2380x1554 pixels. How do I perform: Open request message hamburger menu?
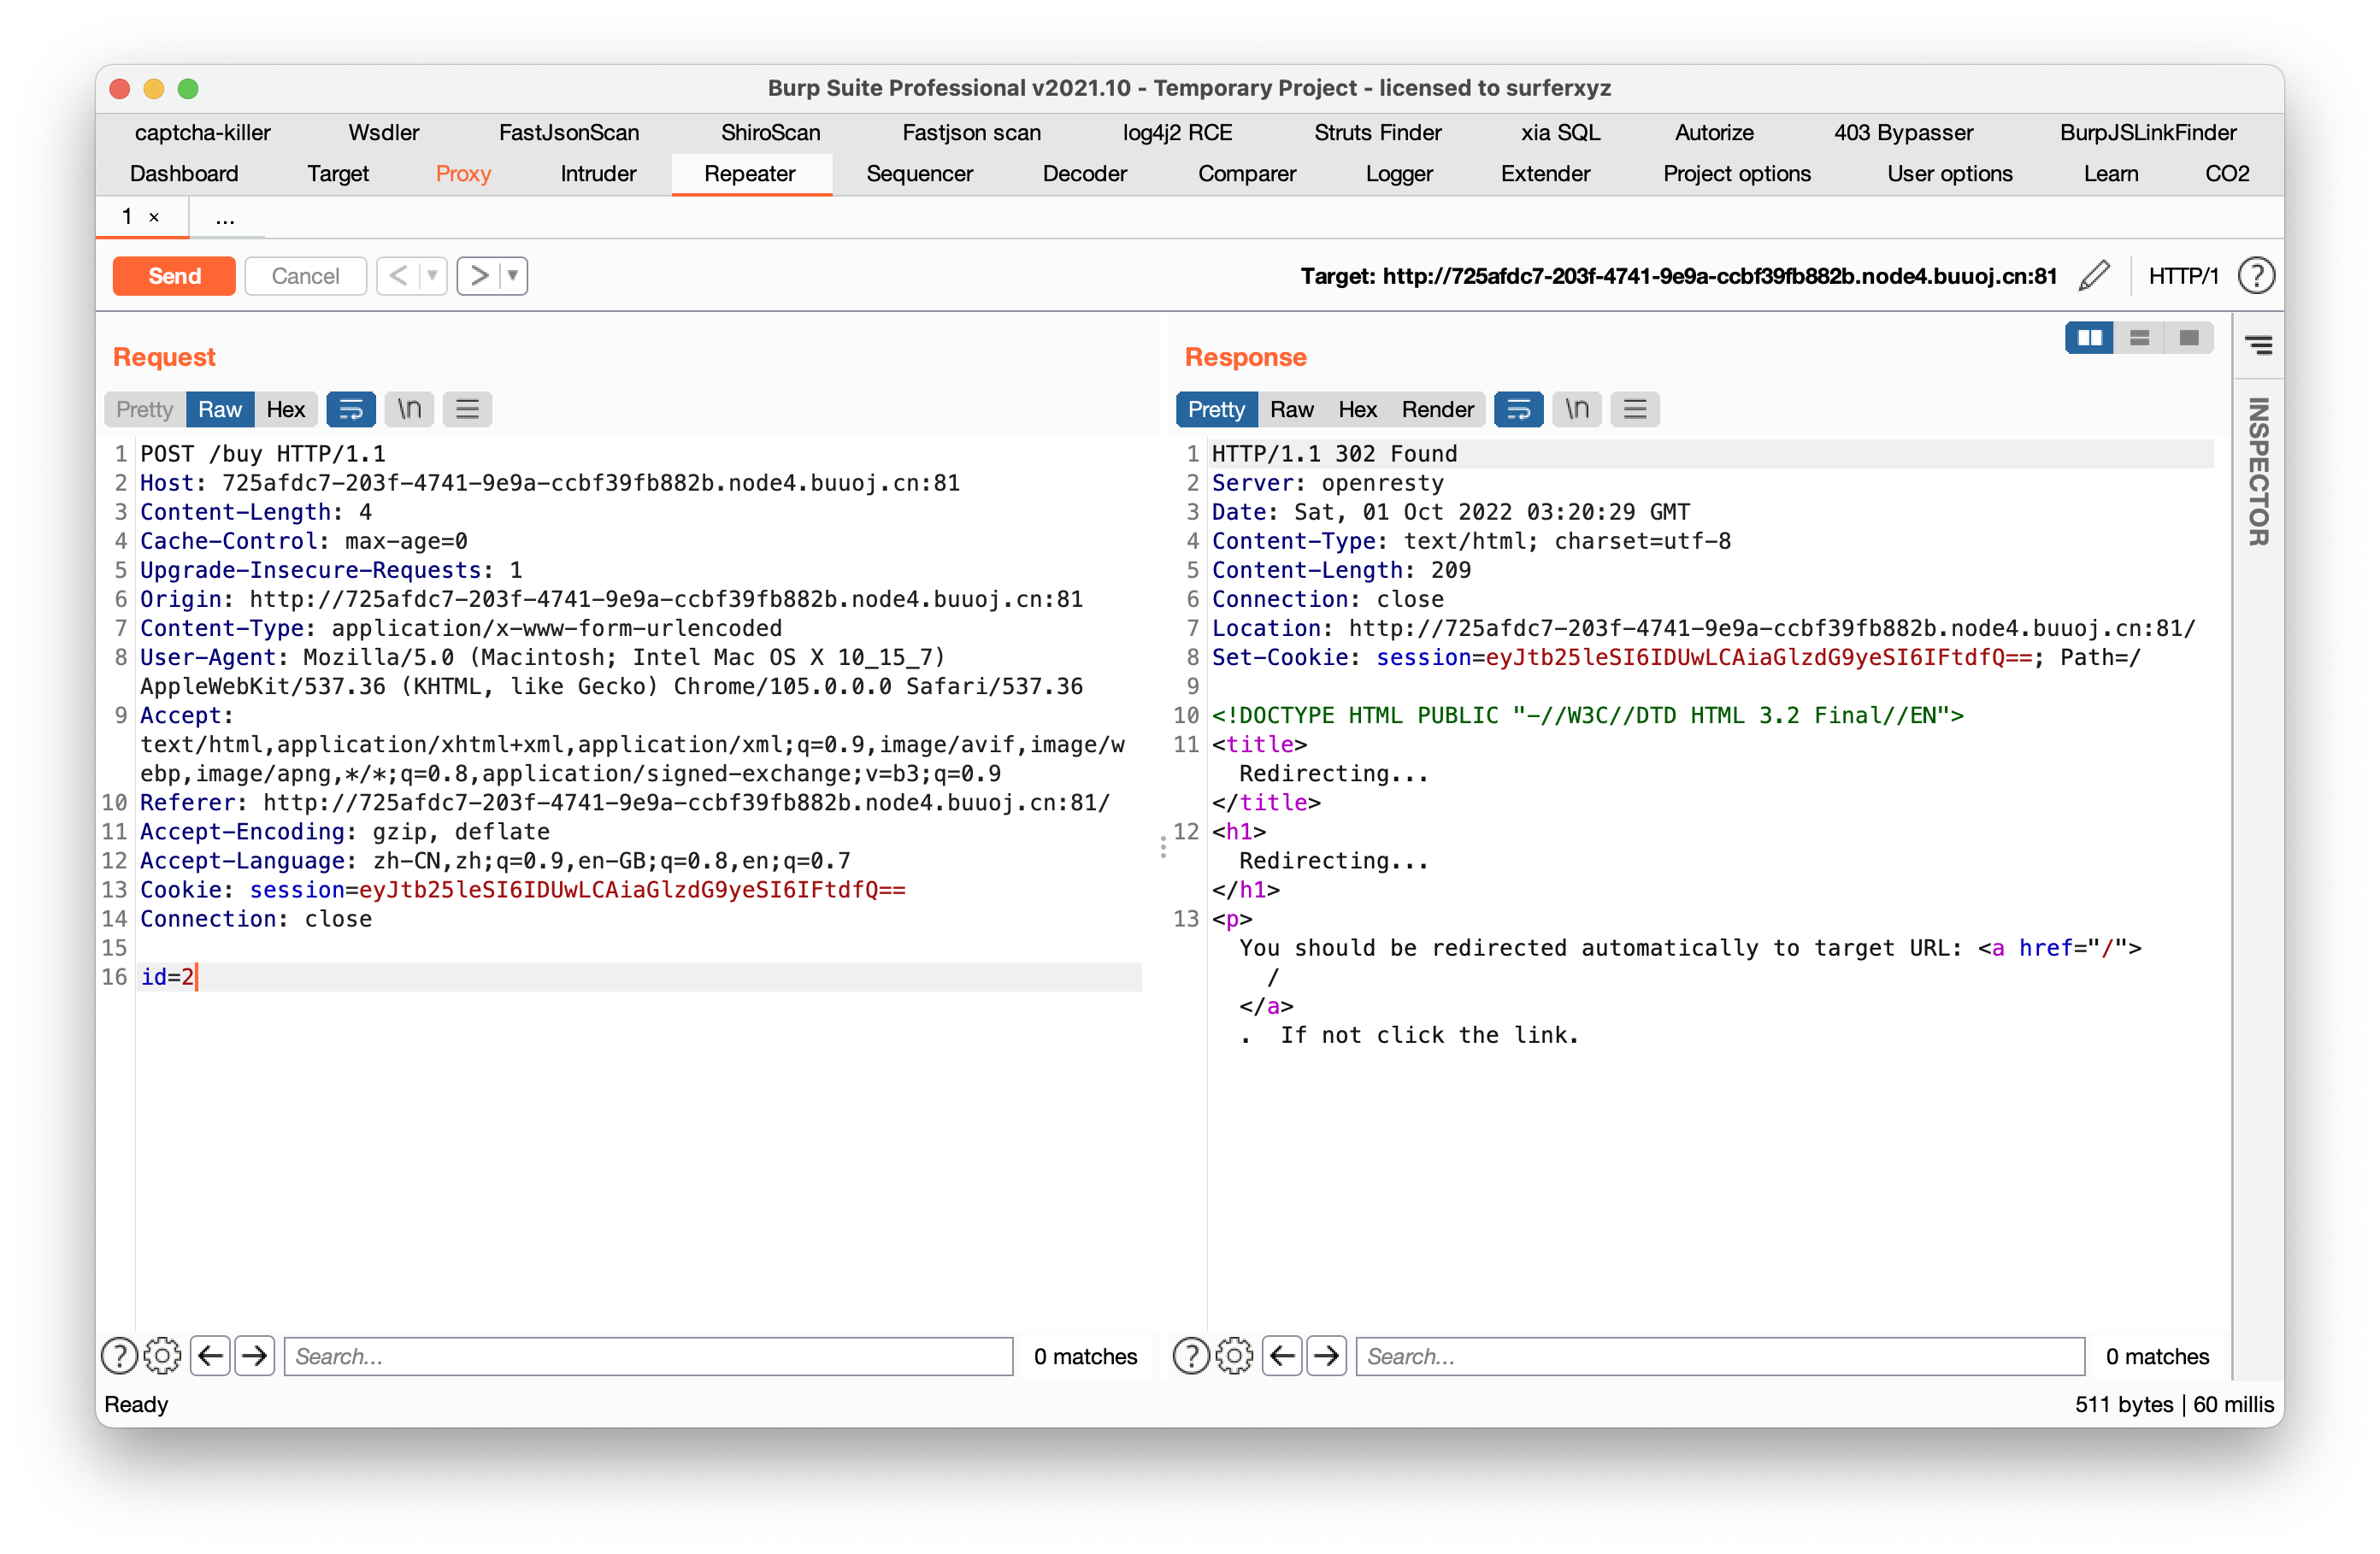[467, 409]
